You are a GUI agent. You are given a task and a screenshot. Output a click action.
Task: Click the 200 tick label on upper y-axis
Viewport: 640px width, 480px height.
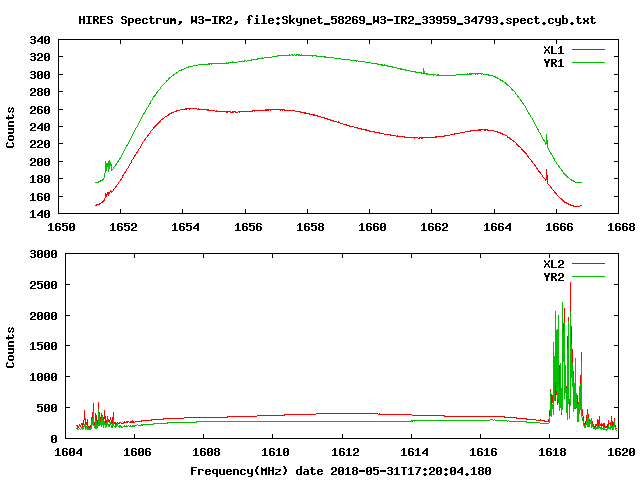(x=40, y=162)
